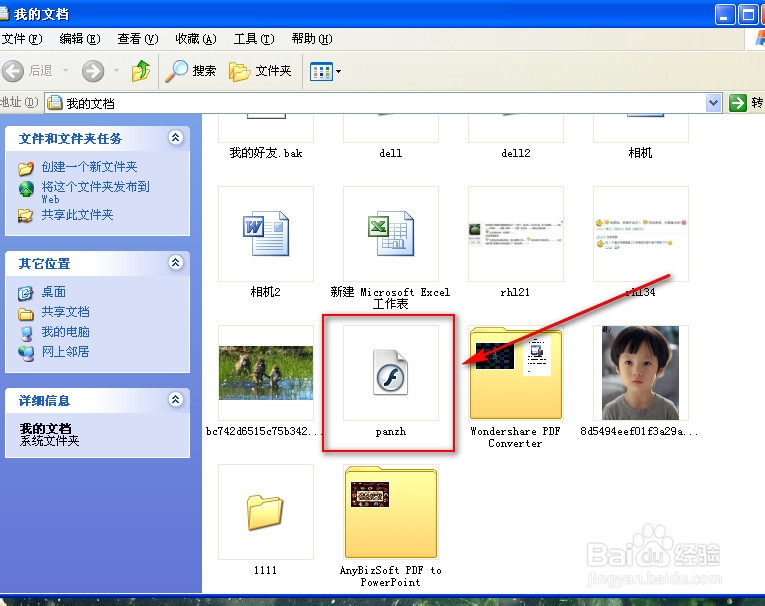765x606 pixels.
Task: Open the 查看(V) menu
Action: click(138, 39)
